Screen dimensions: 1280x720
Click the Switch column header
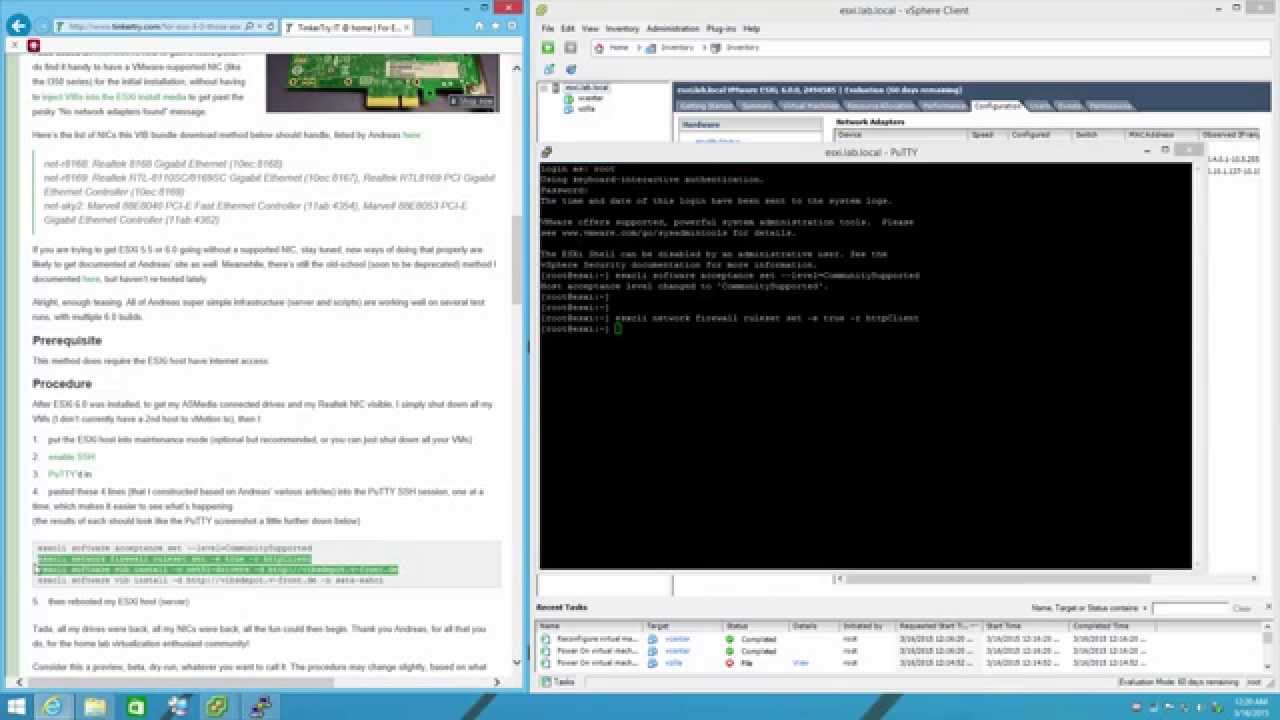coord(1098,134)
